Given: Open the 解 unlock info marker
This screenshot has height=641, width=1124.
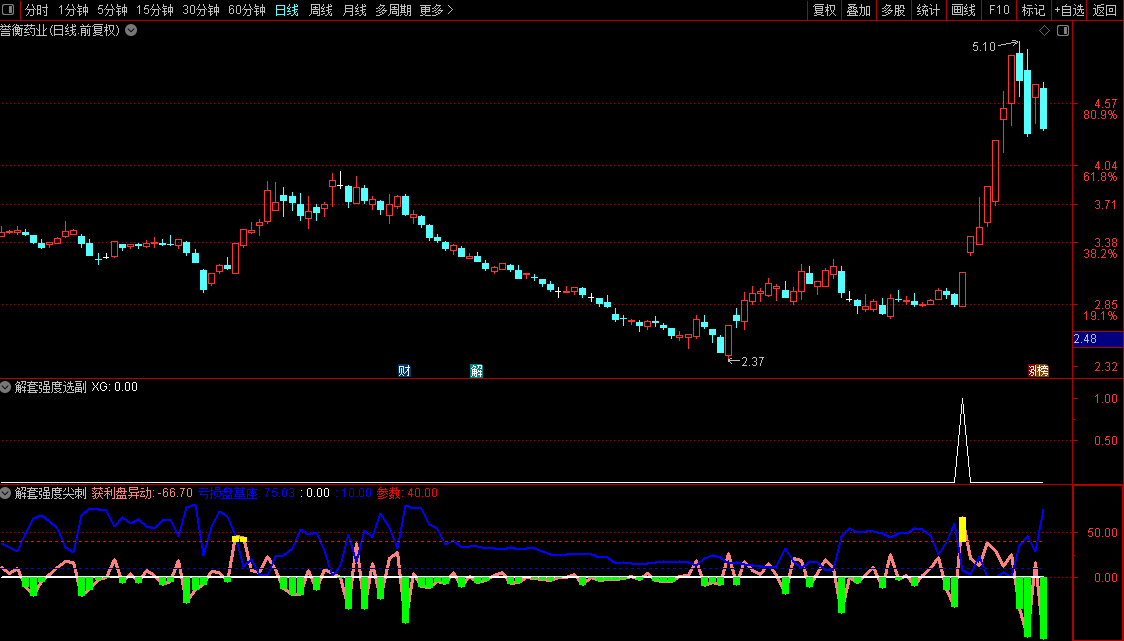Looking at the screenshot, I should click(x=477, y=371).
